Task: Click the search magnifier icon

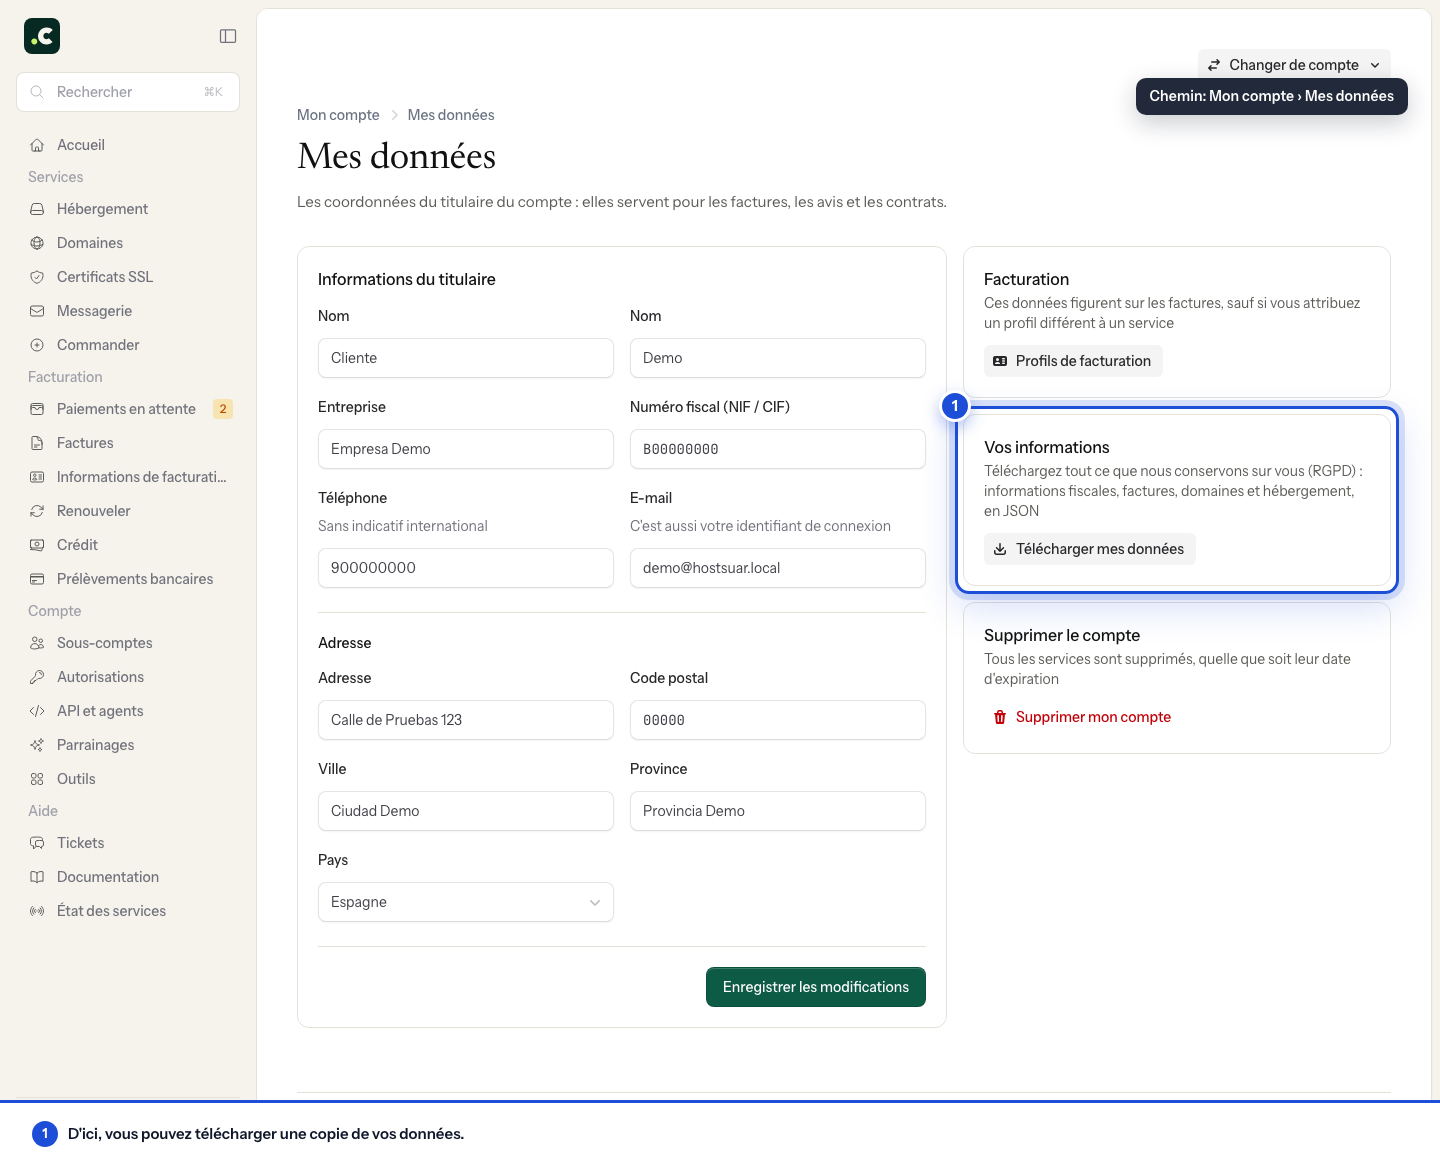Action: click(x=37, y=92)
